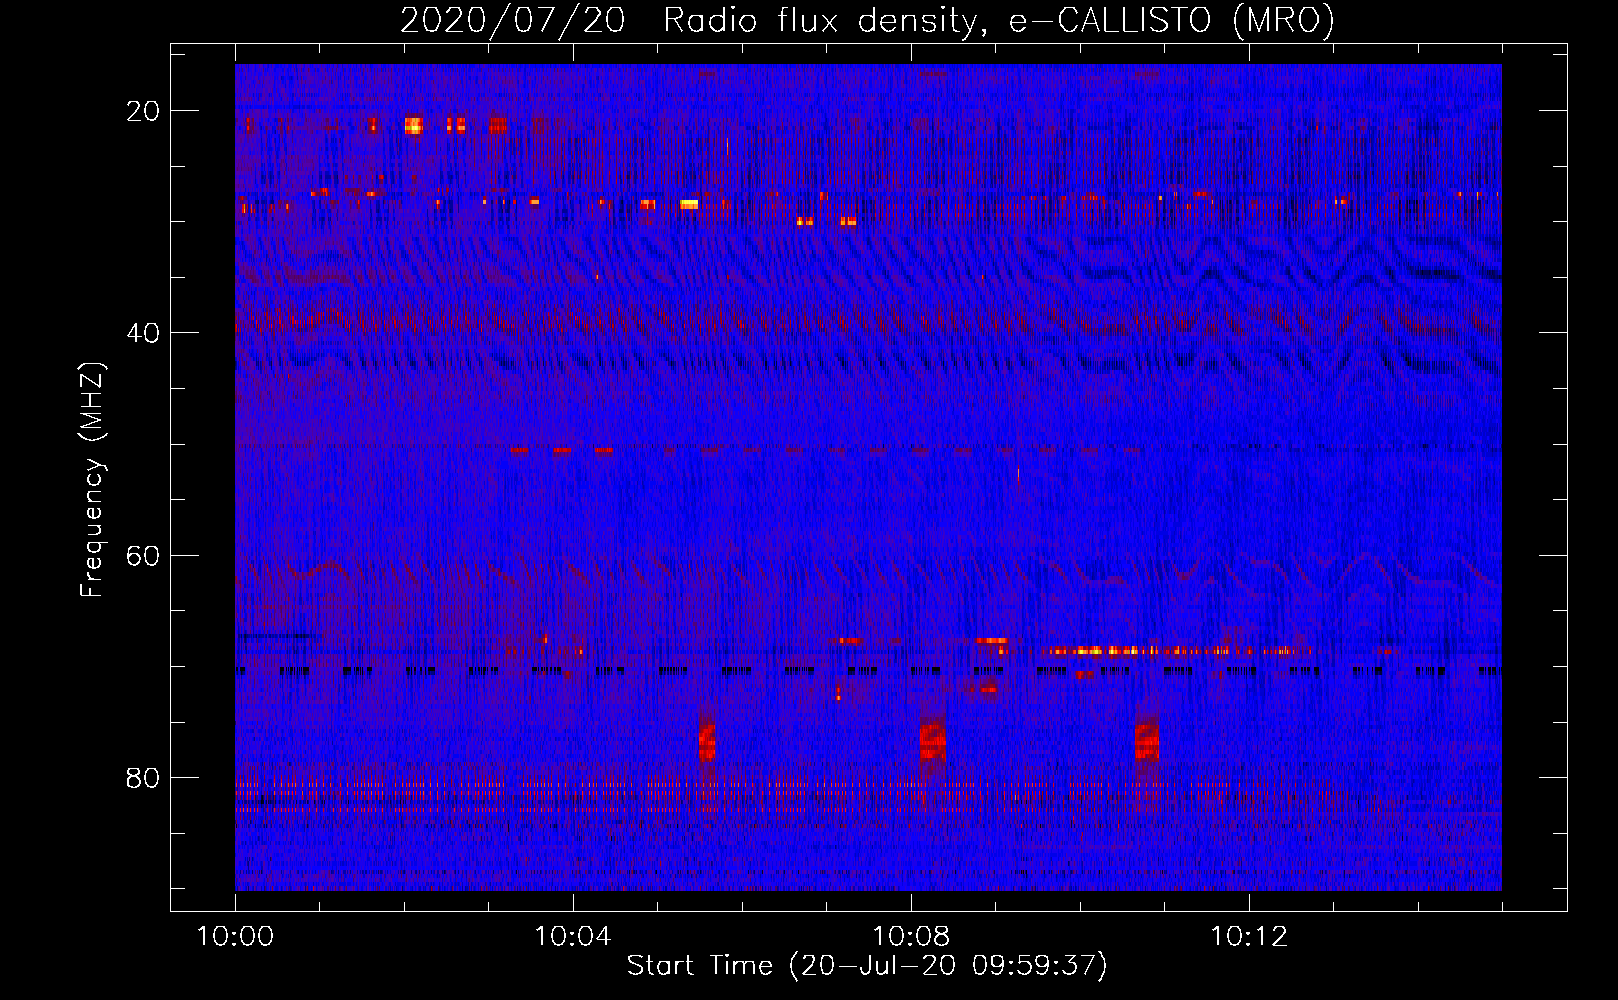The width and height of the screenshot is (1618, 1000).
Task: Click the red burst near 10:10:45
Action: pos(1147,741)
